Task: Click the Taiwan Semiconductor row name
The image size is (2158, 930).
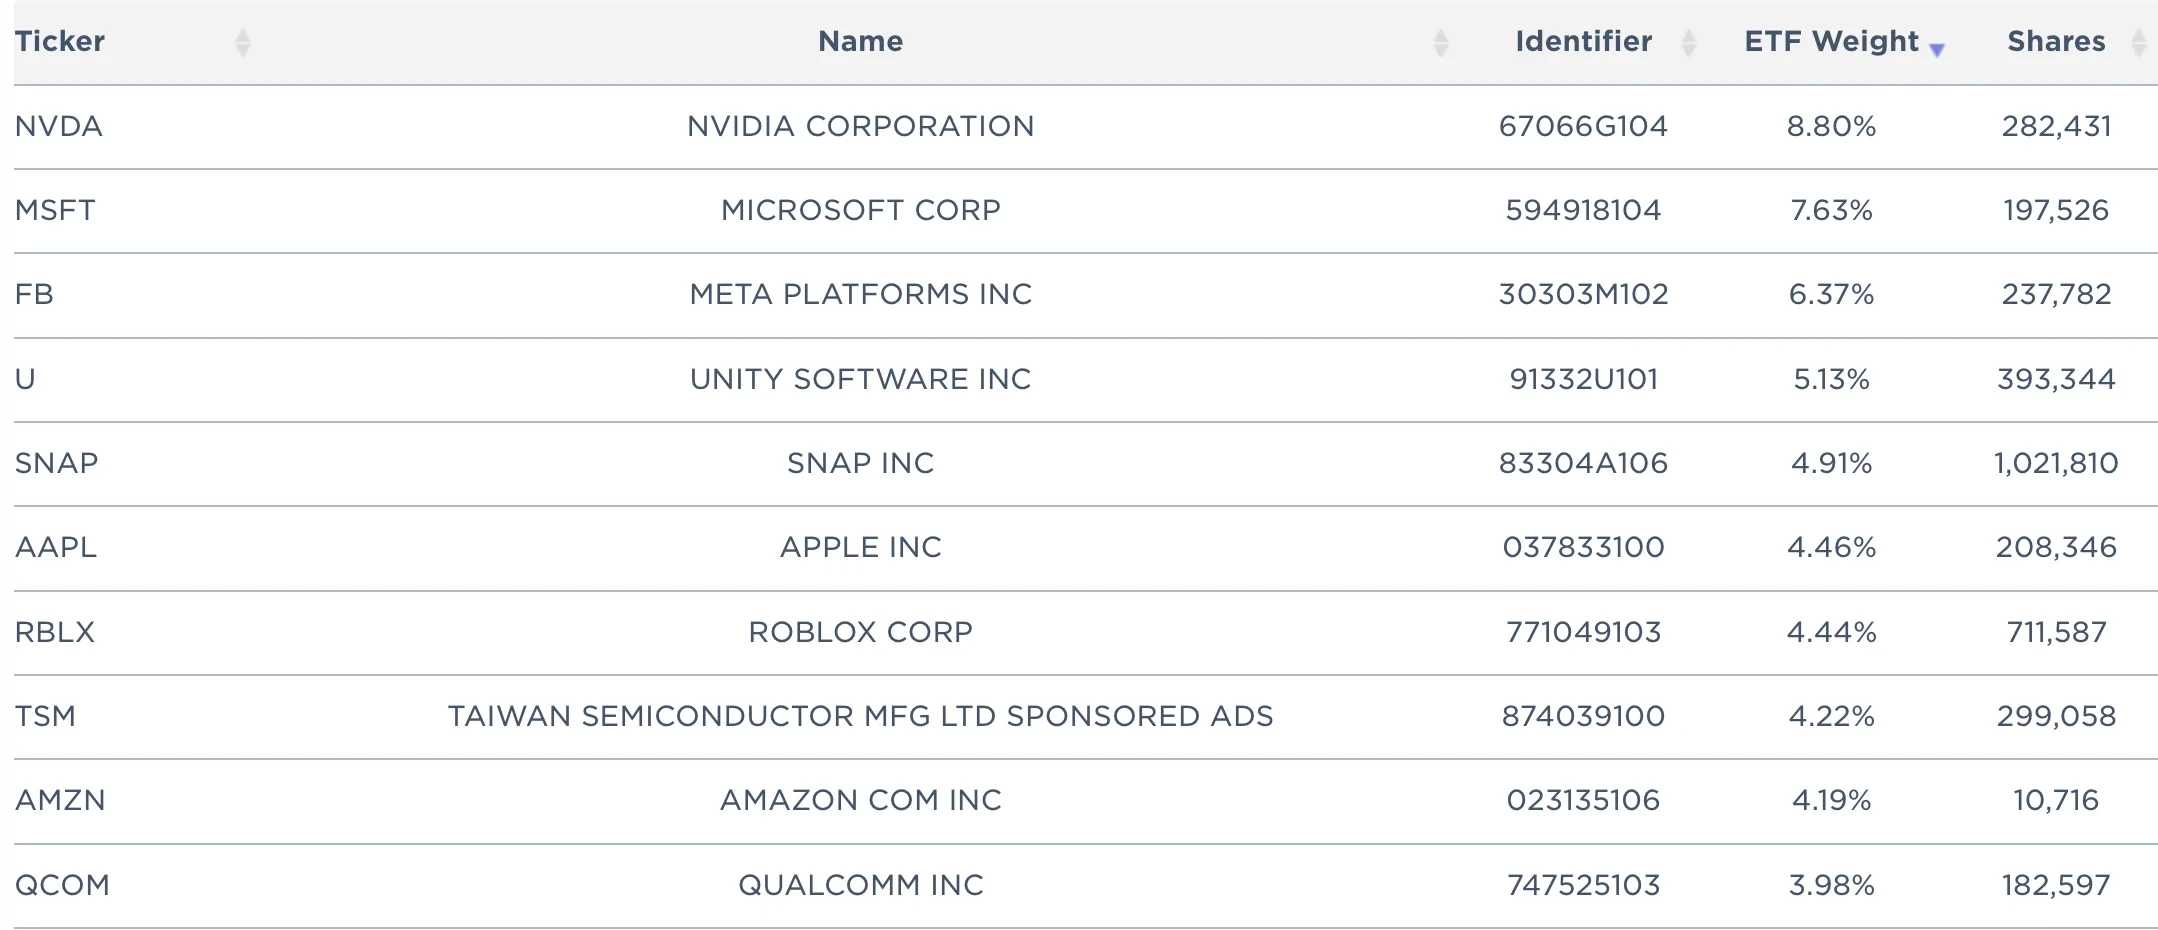Action: pos(860,716)
